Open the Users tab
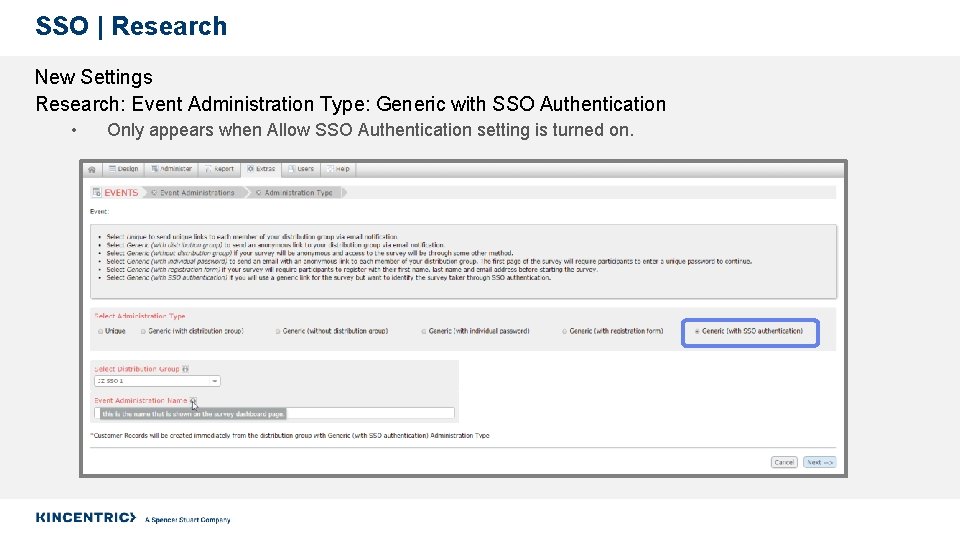 click(x=301, y=169)
